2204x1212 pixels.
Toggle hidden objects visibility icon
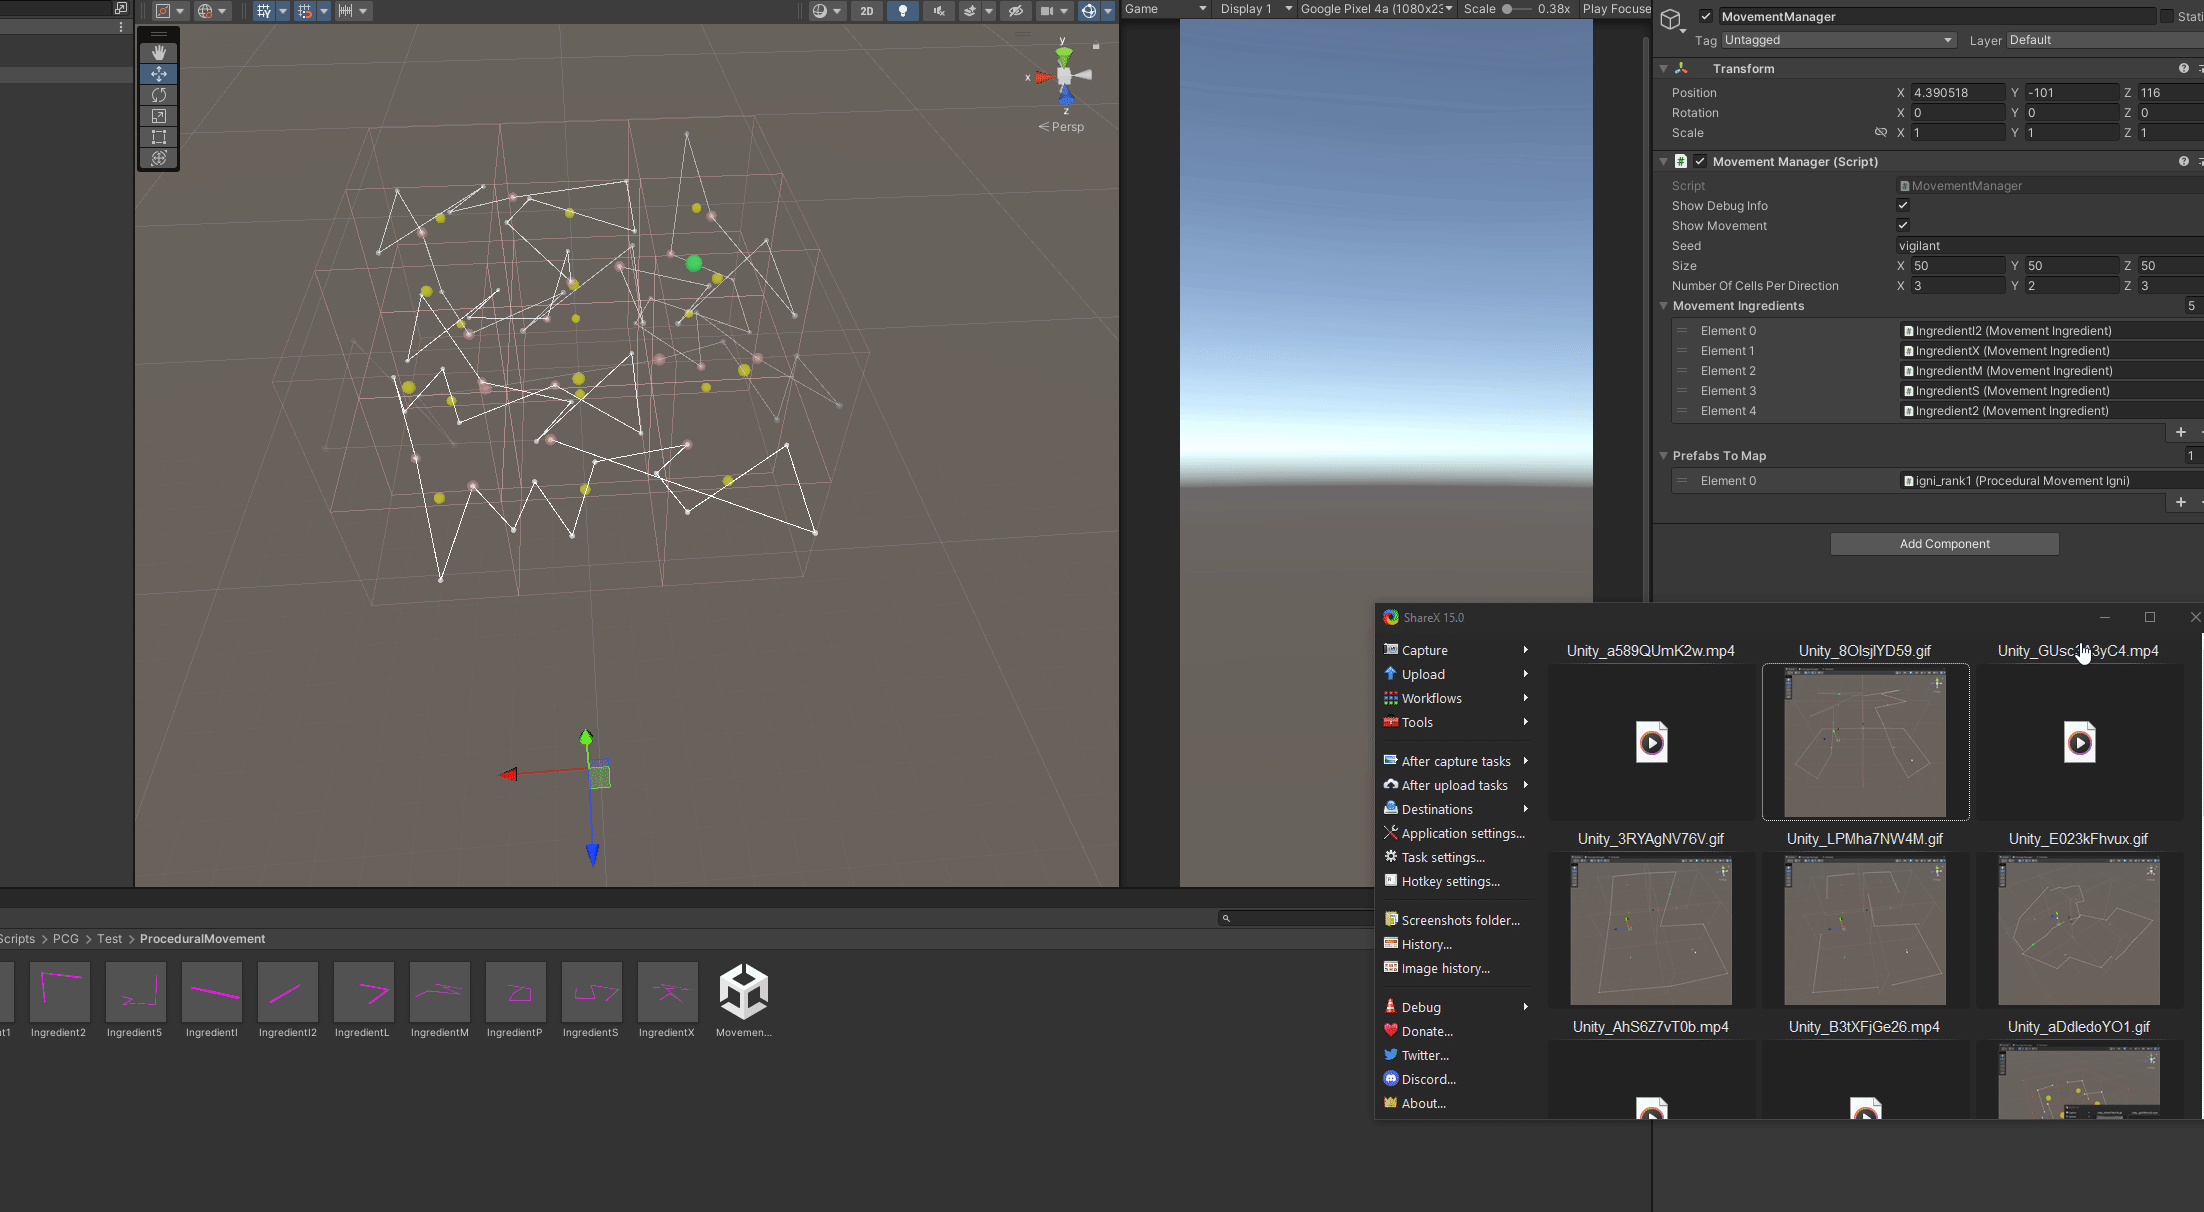click(x=1016, y=11)
